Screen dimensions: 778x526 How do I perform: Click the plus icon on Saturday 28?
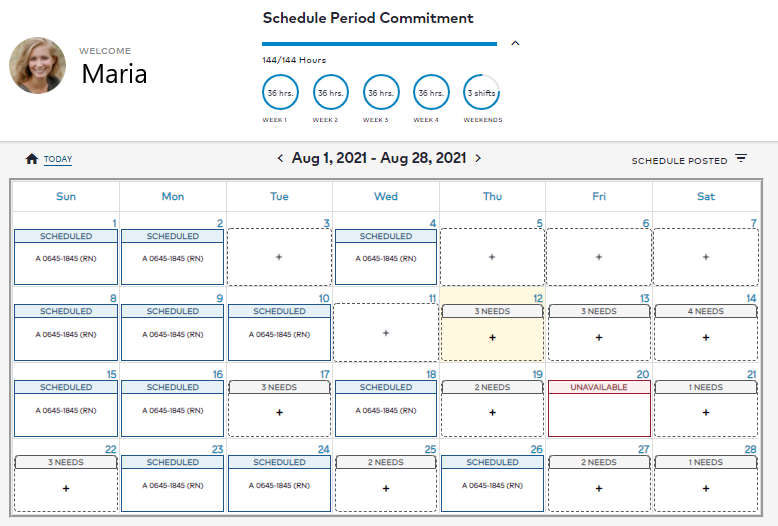[706, 488]
